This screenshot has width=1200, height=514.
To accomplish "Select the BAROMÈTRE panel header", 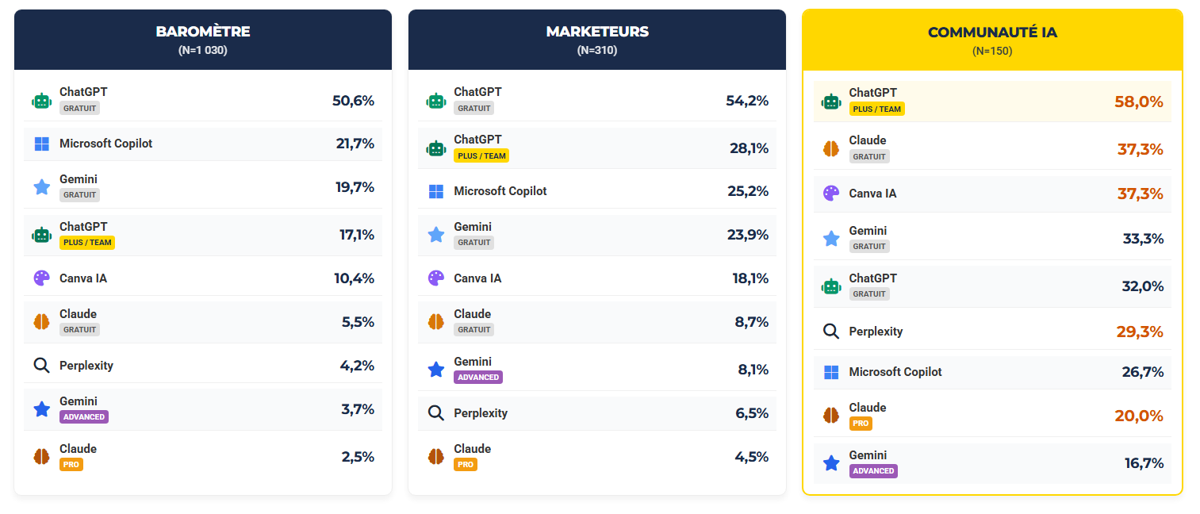I will tap(203, 39).
